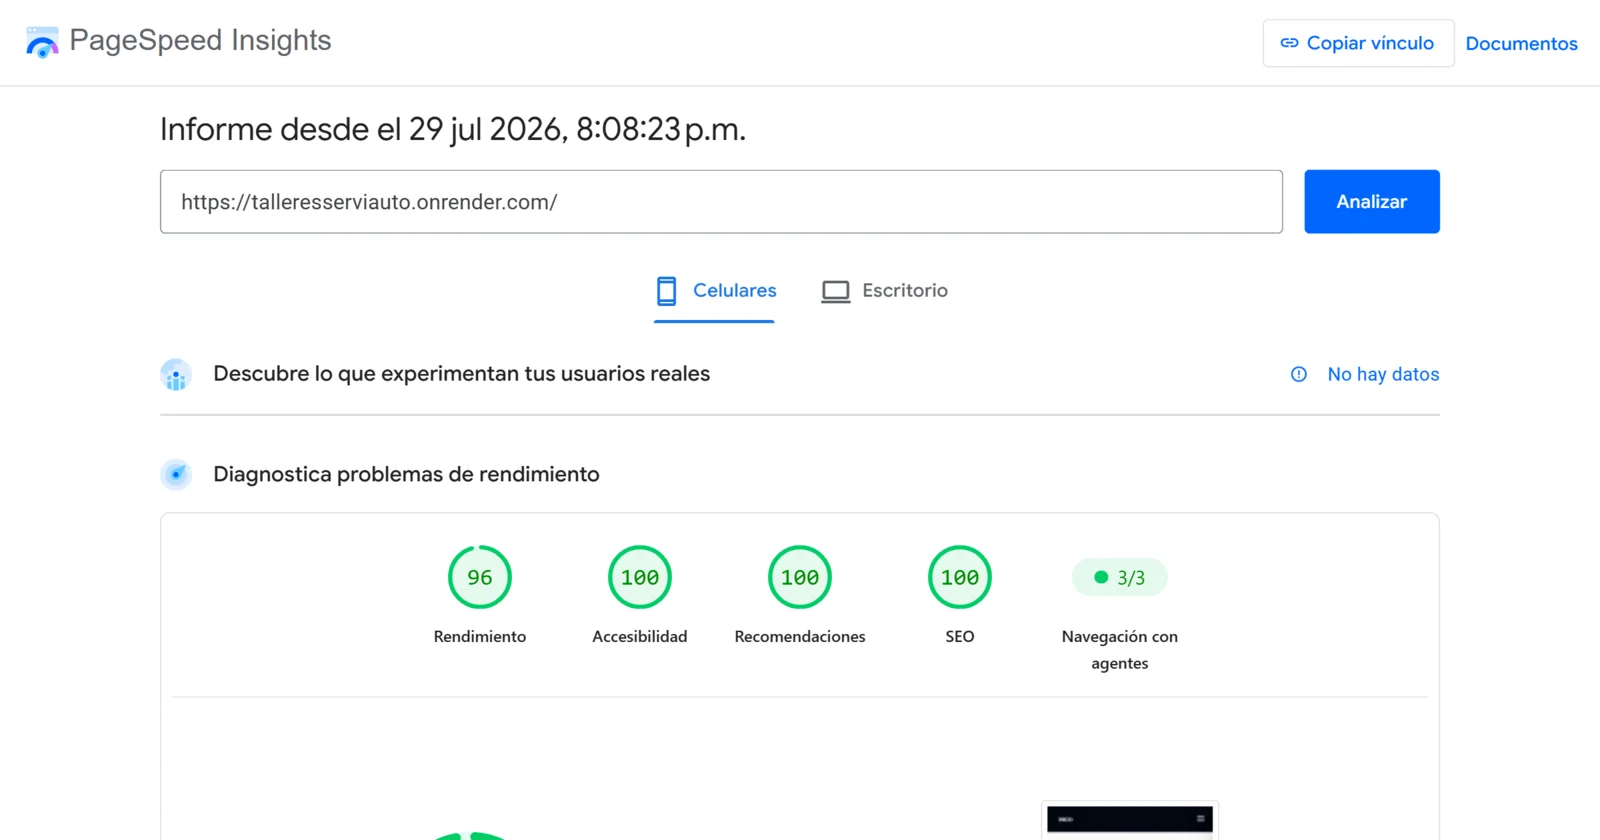Select the Rendimiento score gauge 96
The height and width of the screenshot is (840, 1600).
click(x=480, y=577)
